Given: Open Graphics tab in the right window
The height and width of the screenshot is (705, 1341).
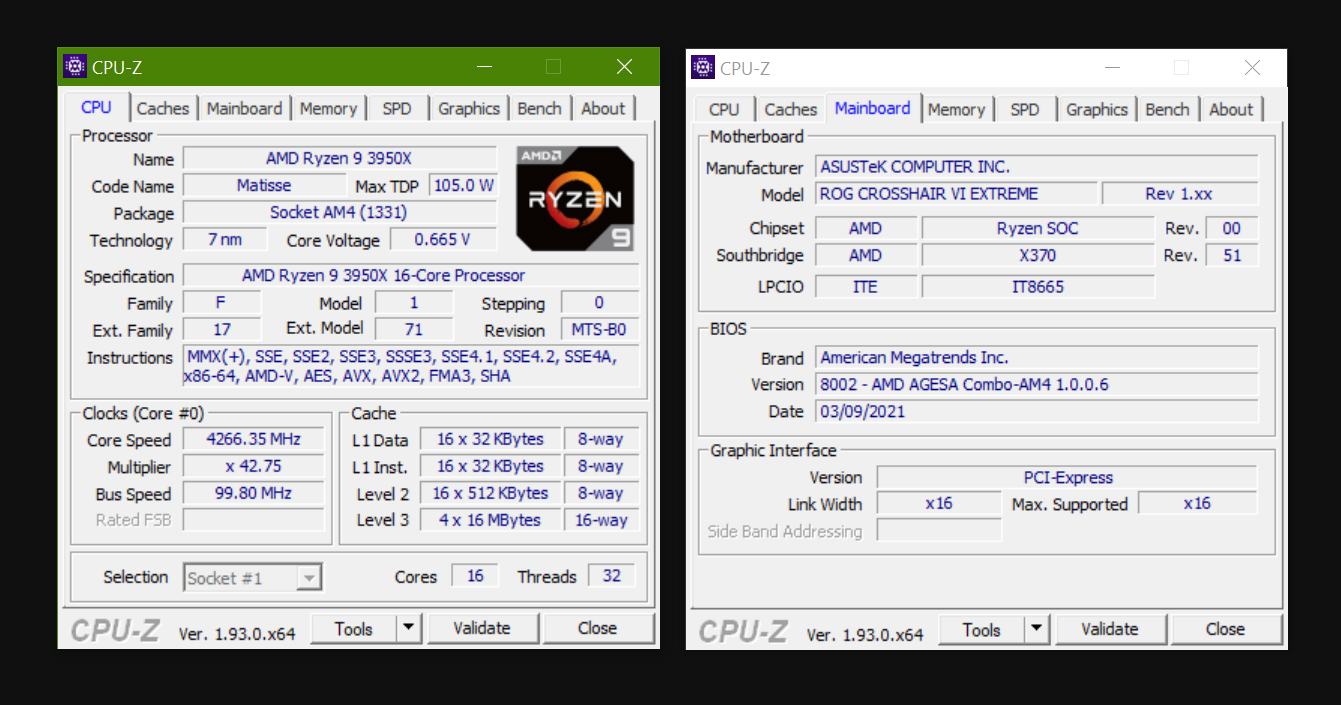Looking at the screenshot, I should point(1097,109).
